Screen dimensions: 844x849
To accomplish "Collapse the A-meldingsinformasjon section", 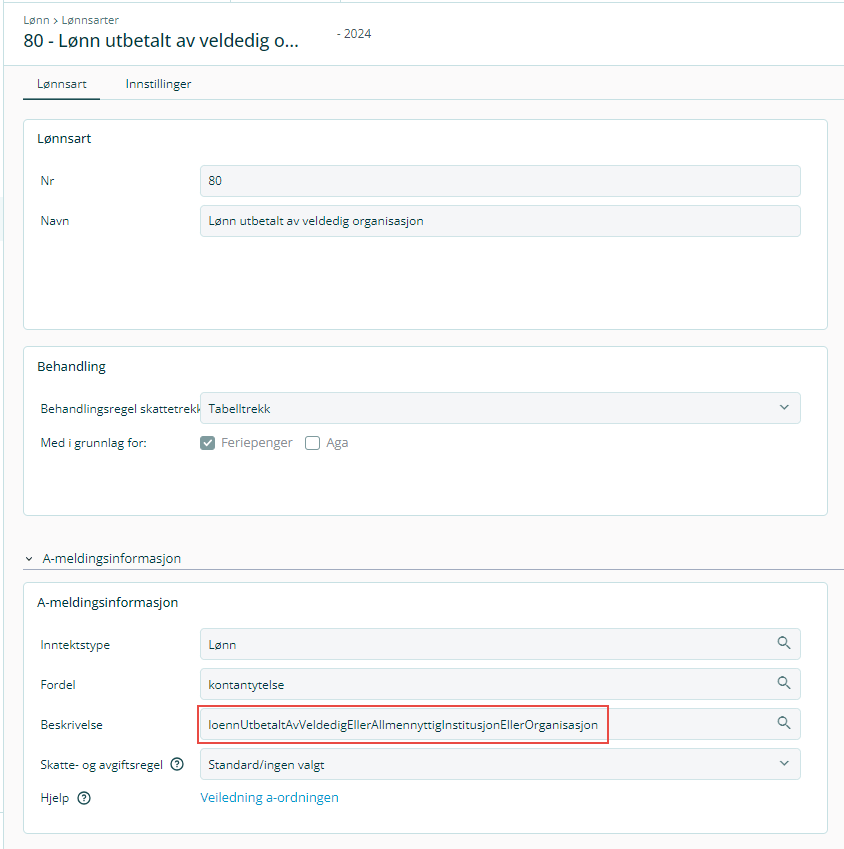I will tap(30, 559).
